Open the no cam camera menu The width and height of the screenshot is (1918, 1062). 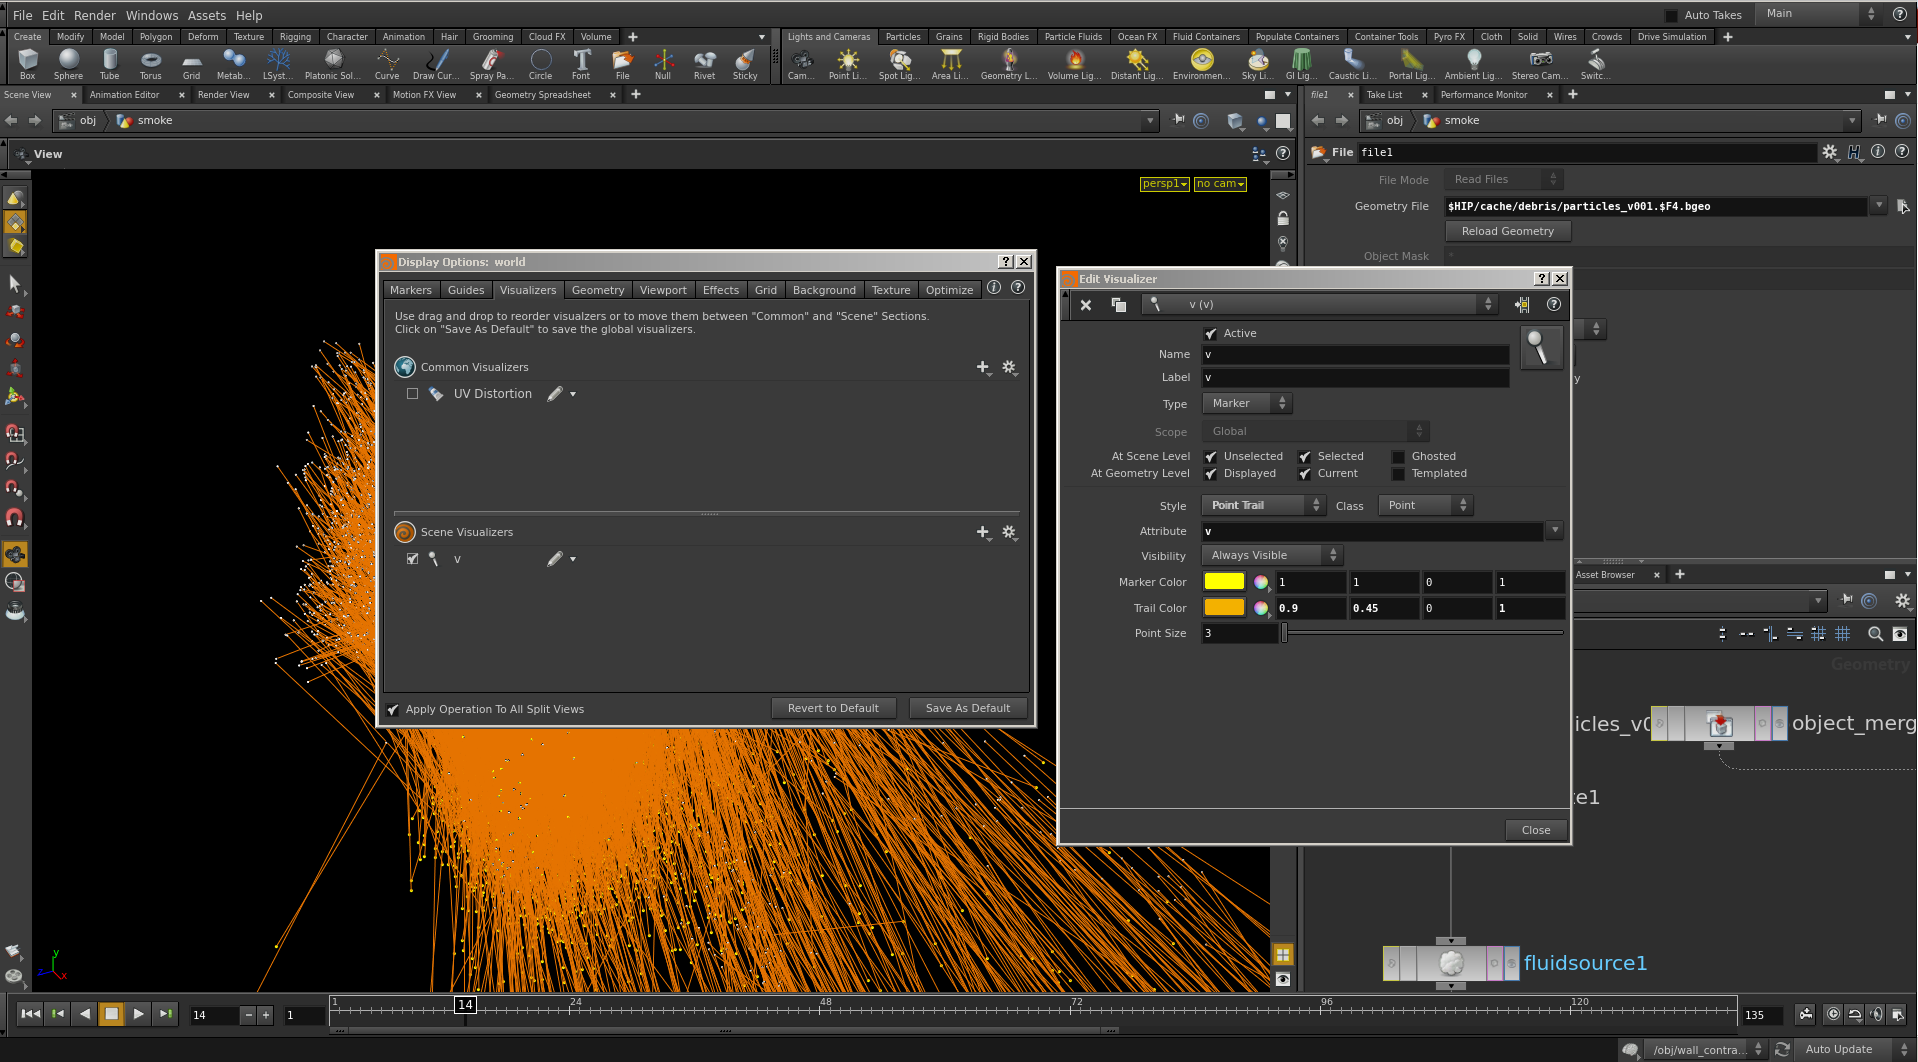[x=1220, y=184]
